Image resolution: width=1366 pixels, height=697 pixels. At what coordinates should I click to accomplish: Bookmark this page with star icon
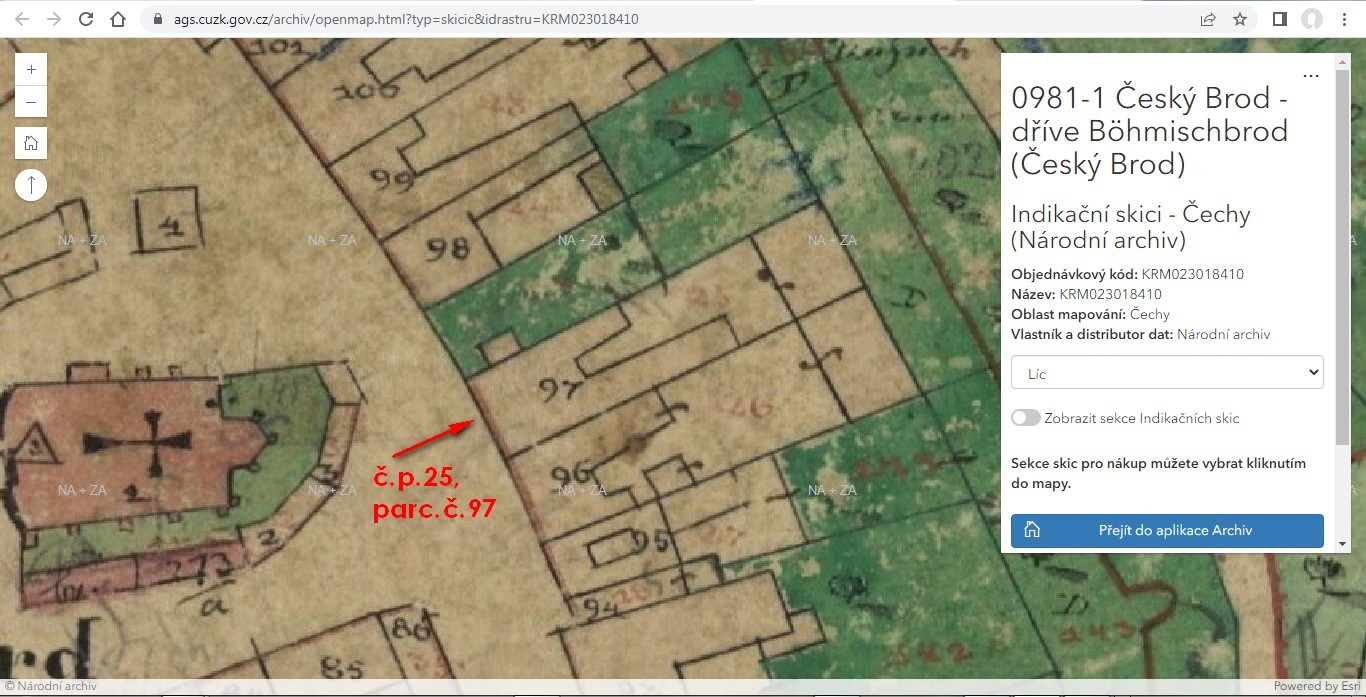point(1240,19)
